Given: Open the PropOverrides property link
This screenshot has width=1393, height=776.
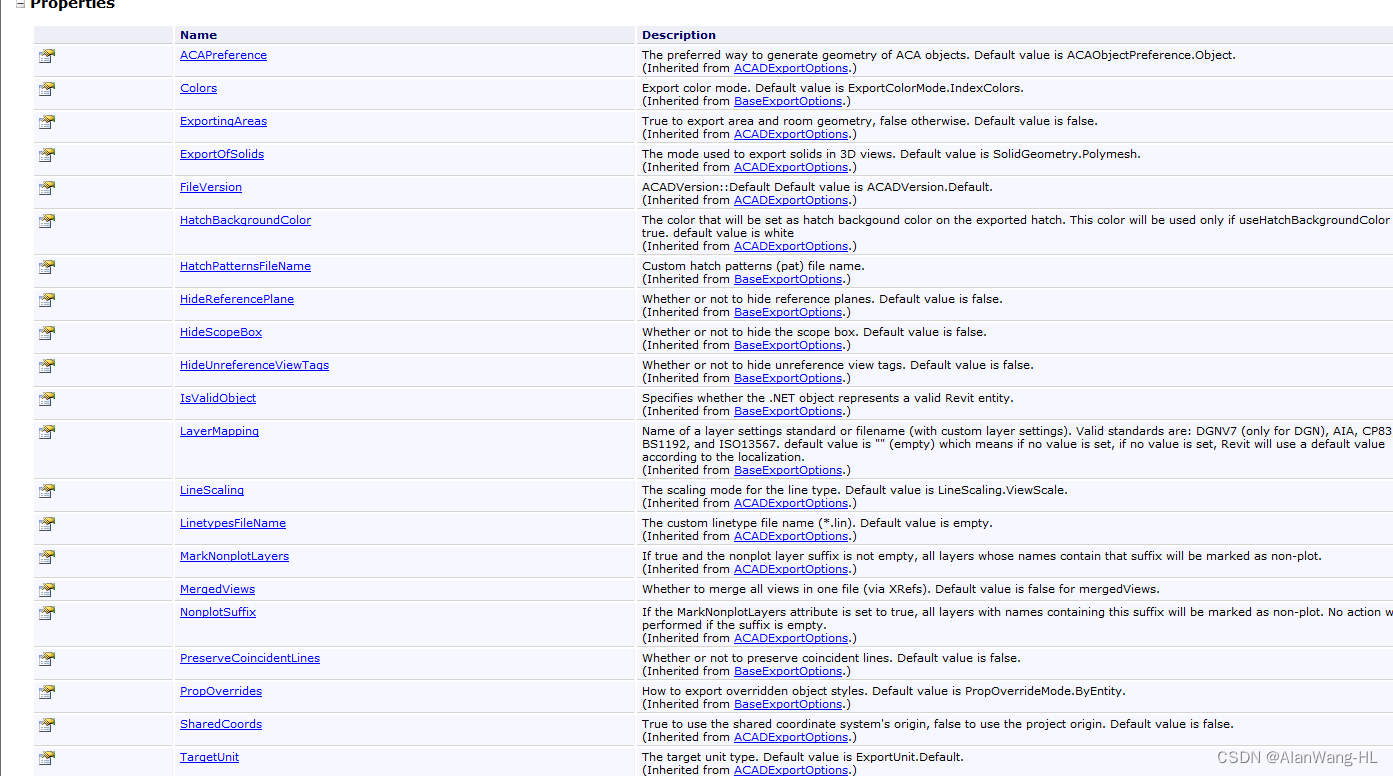Looking at the screenshot, I should click(x=221, y=691).
